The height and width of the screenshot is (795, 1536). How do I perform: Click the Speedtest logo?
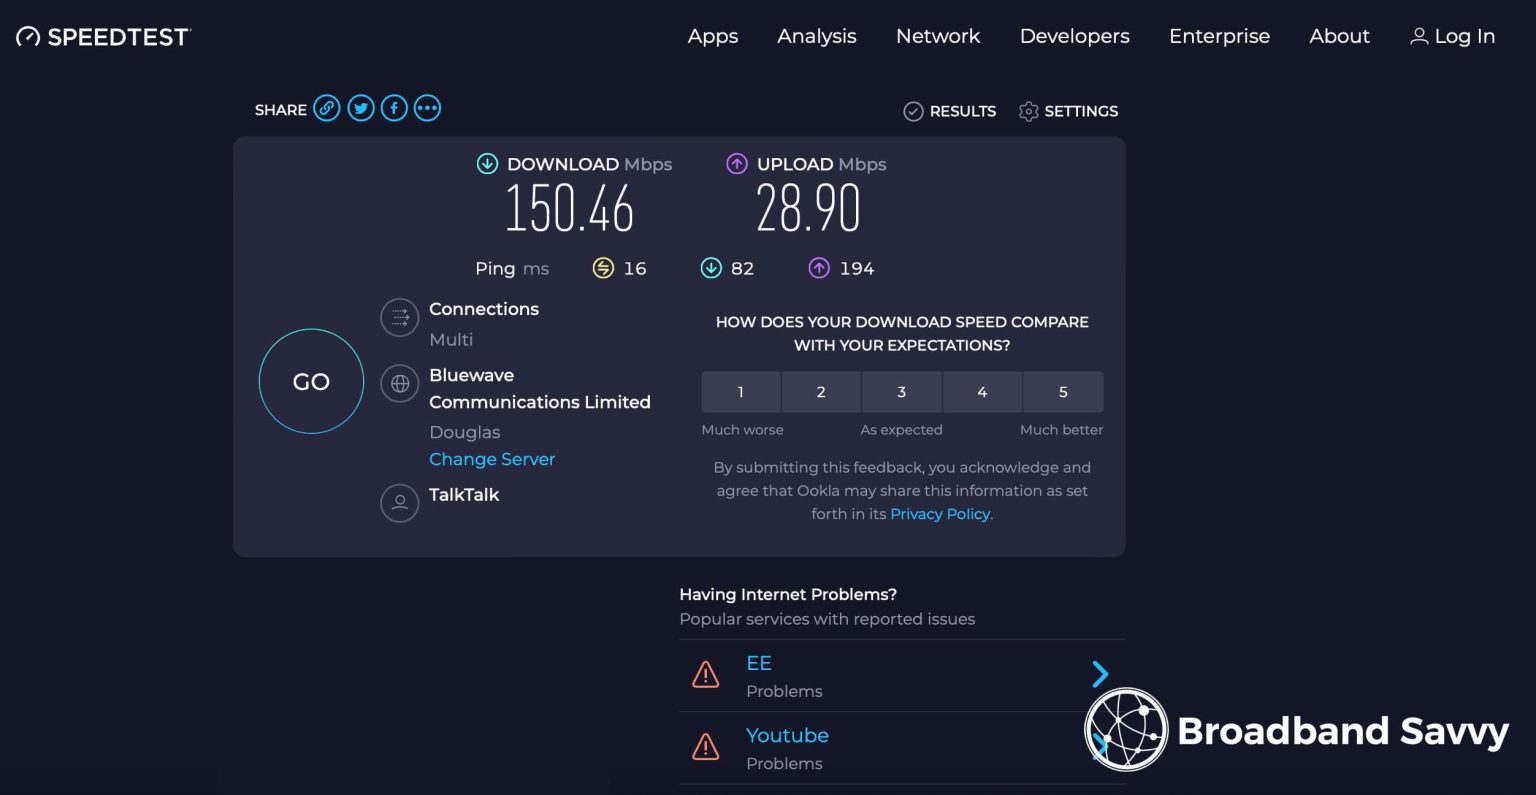[x=102, y=36]
